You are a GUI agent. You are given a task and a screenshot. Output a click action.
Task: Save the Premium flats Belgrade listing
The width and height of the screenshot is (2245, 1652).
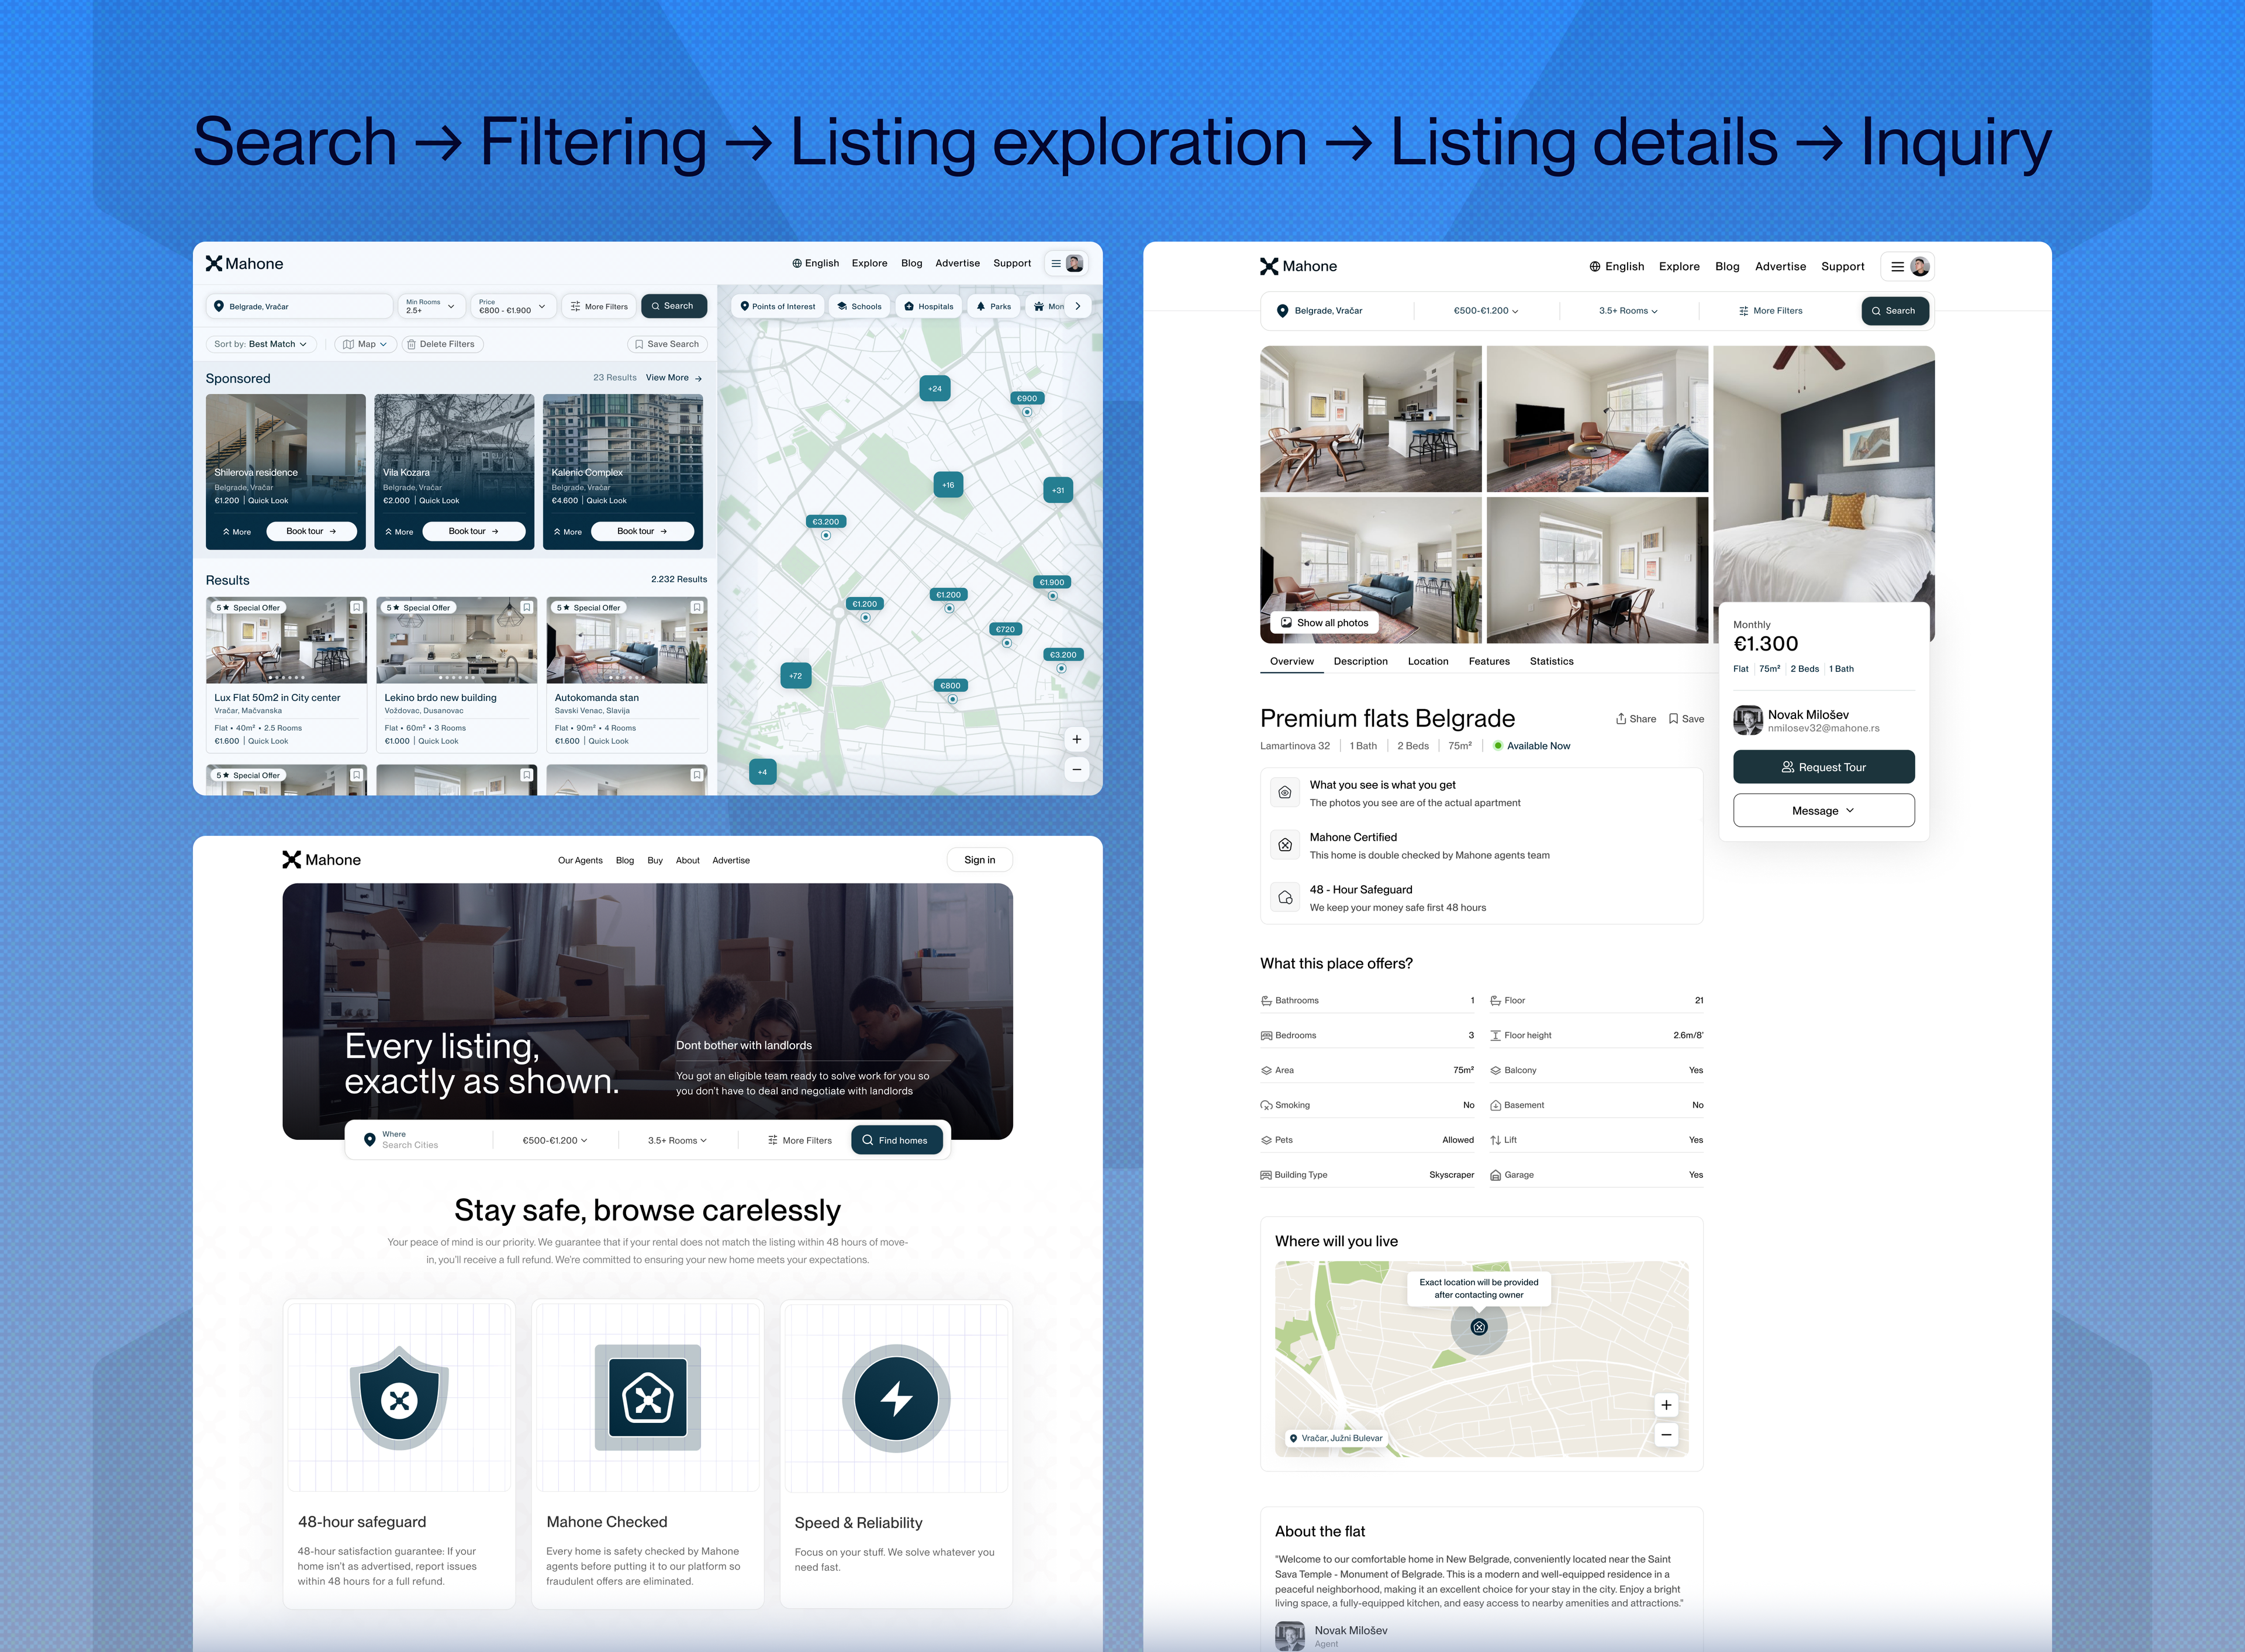click(1686, 719)
